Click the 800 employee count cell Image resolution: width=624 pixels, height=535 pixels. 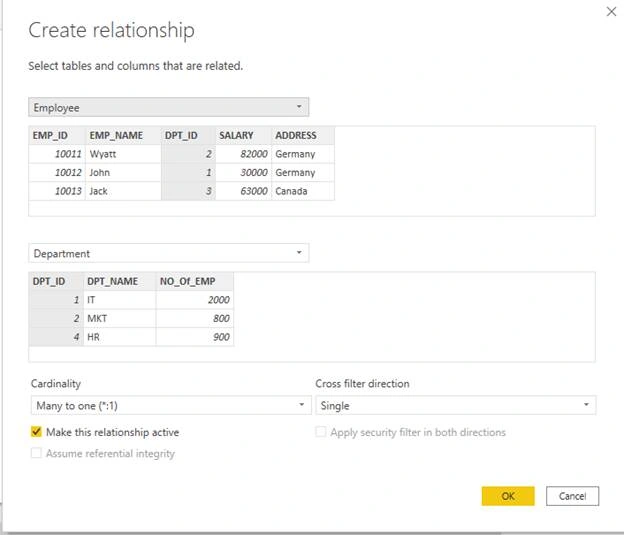tap(195, 318)
